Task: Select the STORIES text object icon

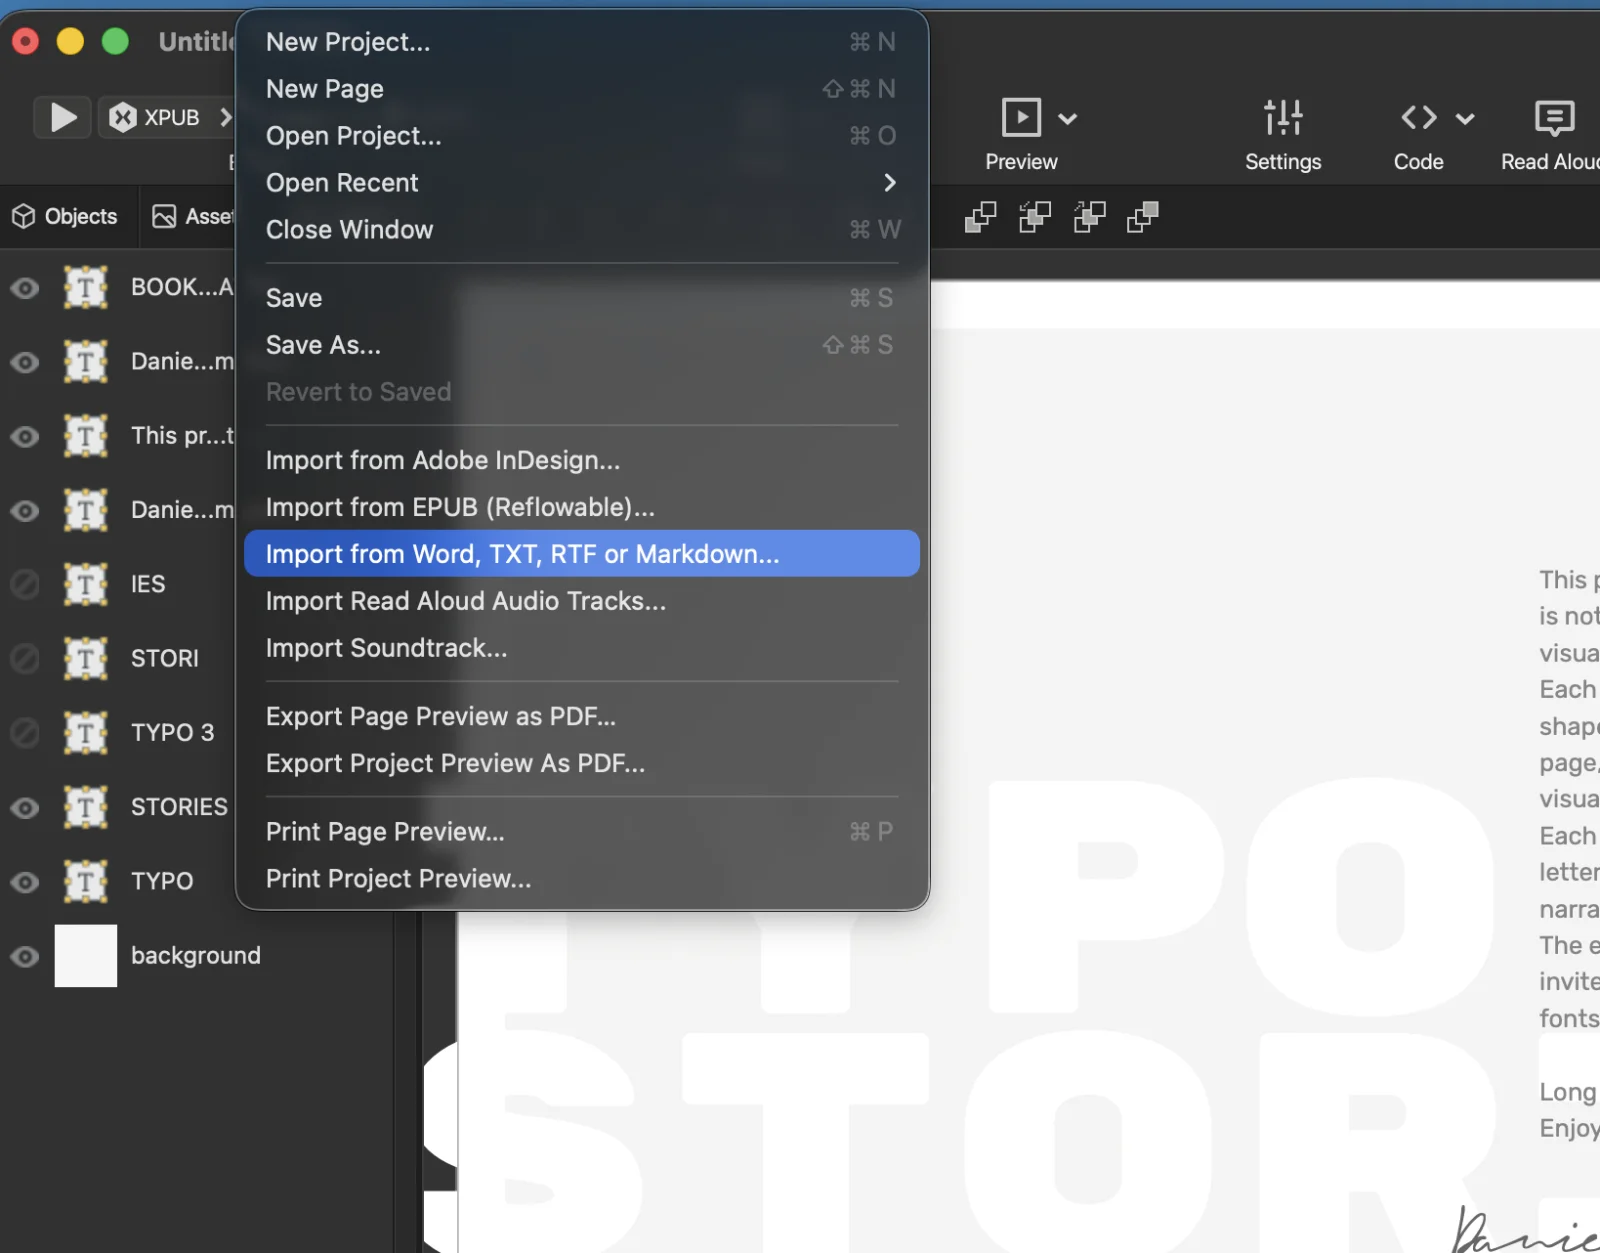Action: coord(86,807)
